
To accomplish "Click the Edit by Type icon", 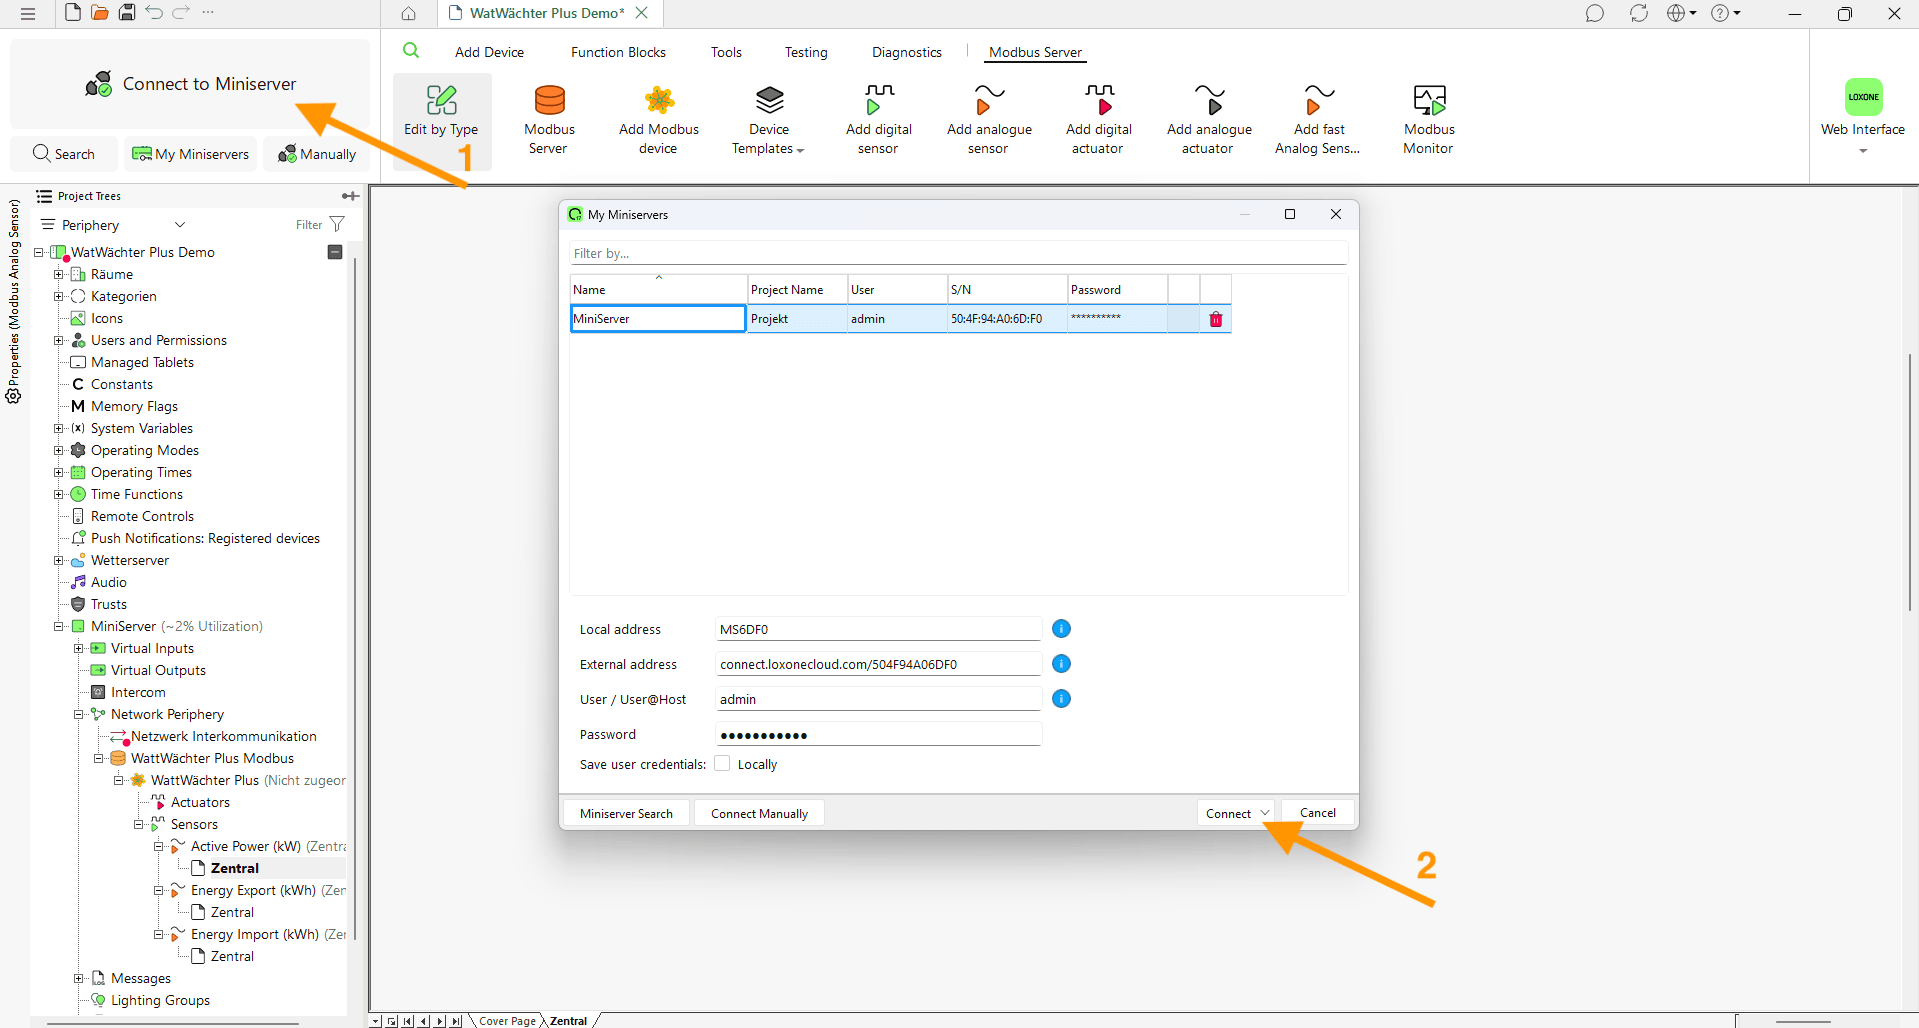I will pos(441,100).
